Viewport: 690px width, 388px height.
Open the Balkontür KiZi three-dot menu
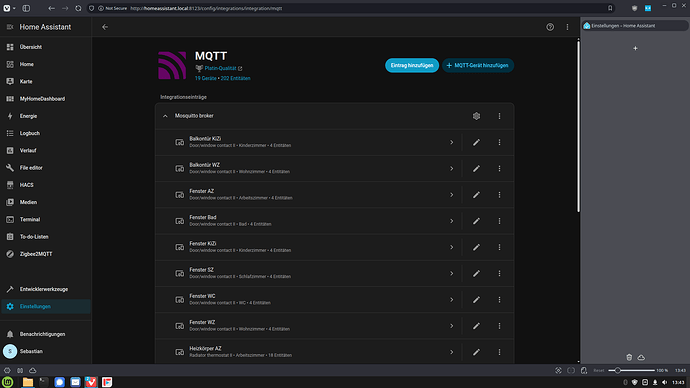point(499,143)
